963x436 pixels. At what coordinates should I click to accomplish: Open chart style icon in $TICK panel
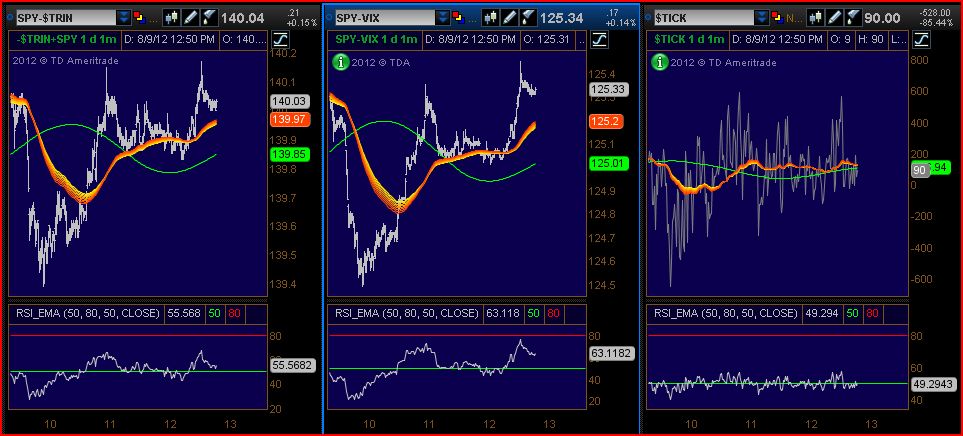(x=814, y=18)
